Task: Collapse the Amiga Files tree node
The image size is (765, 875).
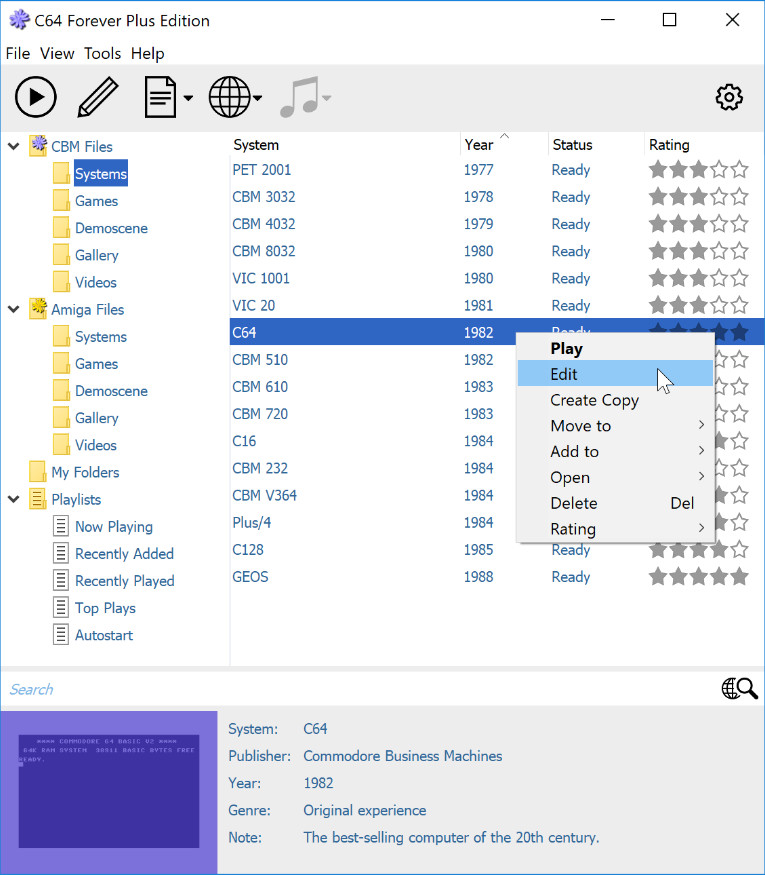Action: tap(14, 309)
